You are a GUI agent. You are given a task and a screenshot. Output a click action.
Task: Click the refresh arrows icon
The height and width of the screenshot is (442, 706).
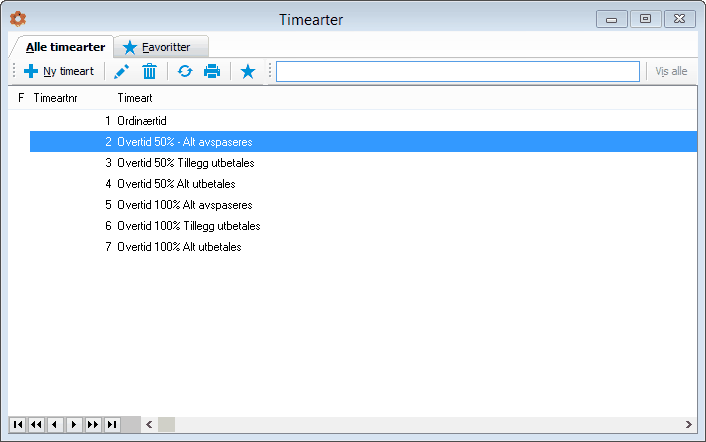coord(185,71)
